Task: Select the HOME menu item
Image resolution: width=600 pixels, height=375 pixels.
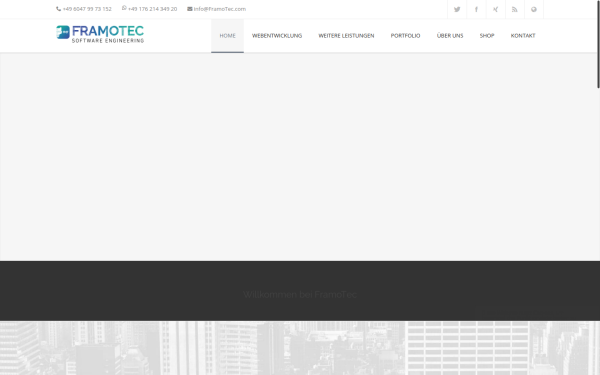Action: [x=227, y=36]
